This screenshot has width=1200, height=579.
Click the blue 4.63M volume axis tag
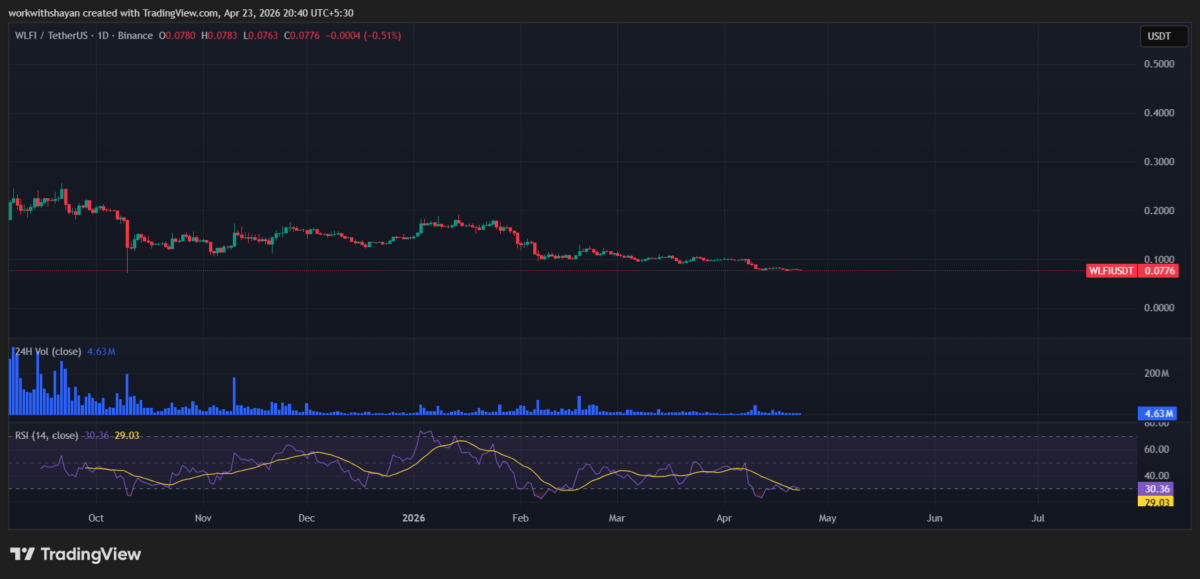(x=1158, y=413)
